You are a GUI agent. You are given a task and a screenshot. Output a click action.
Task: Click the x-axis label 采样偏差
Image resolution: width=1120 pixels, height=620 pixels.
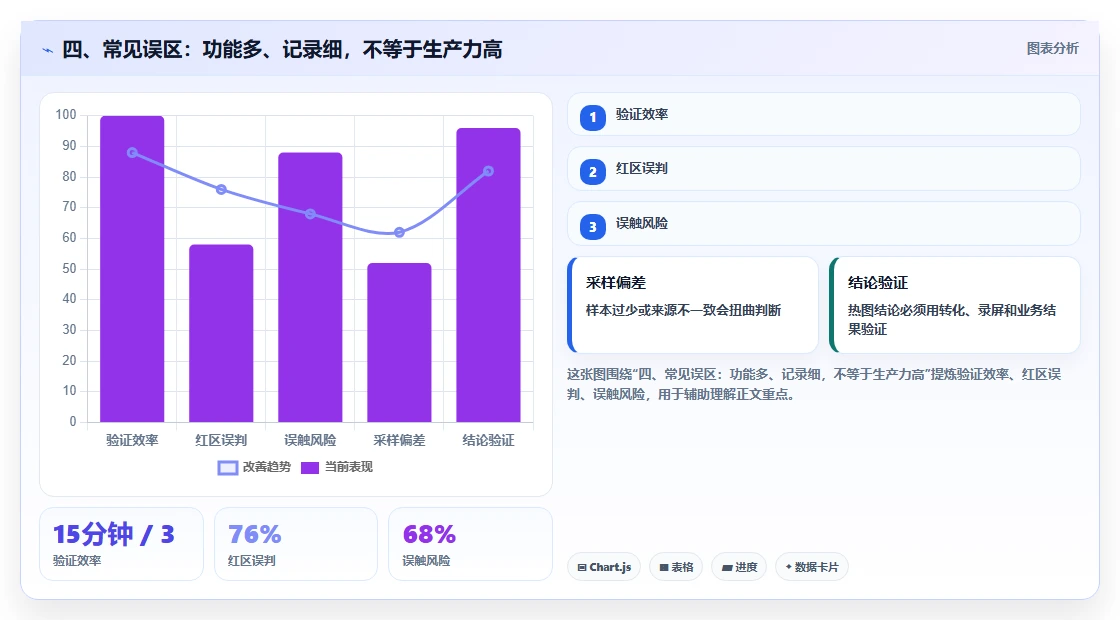tap(399, 441)
